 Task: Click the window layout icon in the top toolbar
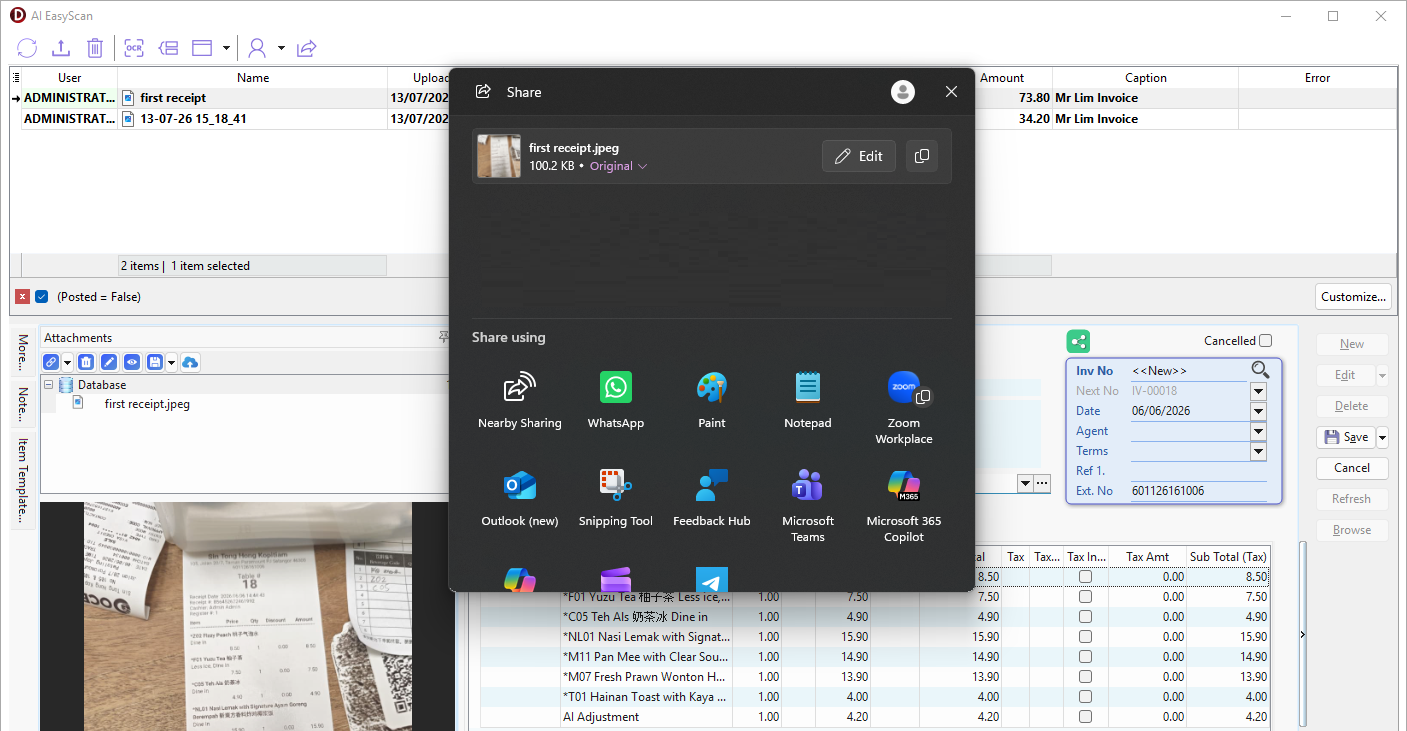pos(203,48)
